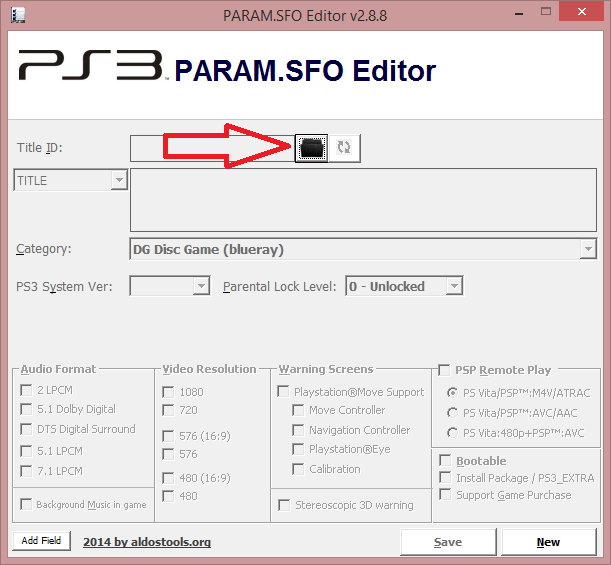Check the plain 480 resolution box
The height and width of the screenshot is (565, 611).
click(168, 496)
